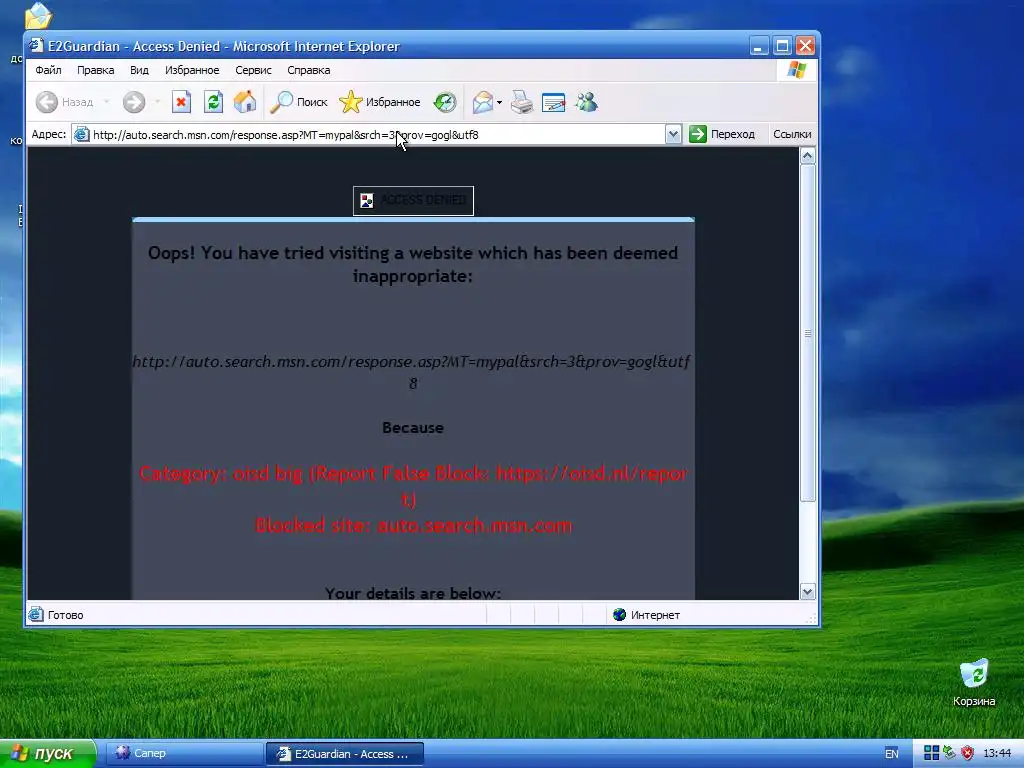1024x768 pixels.
Task: Click the Переход go button
Action: pos(722,134)
